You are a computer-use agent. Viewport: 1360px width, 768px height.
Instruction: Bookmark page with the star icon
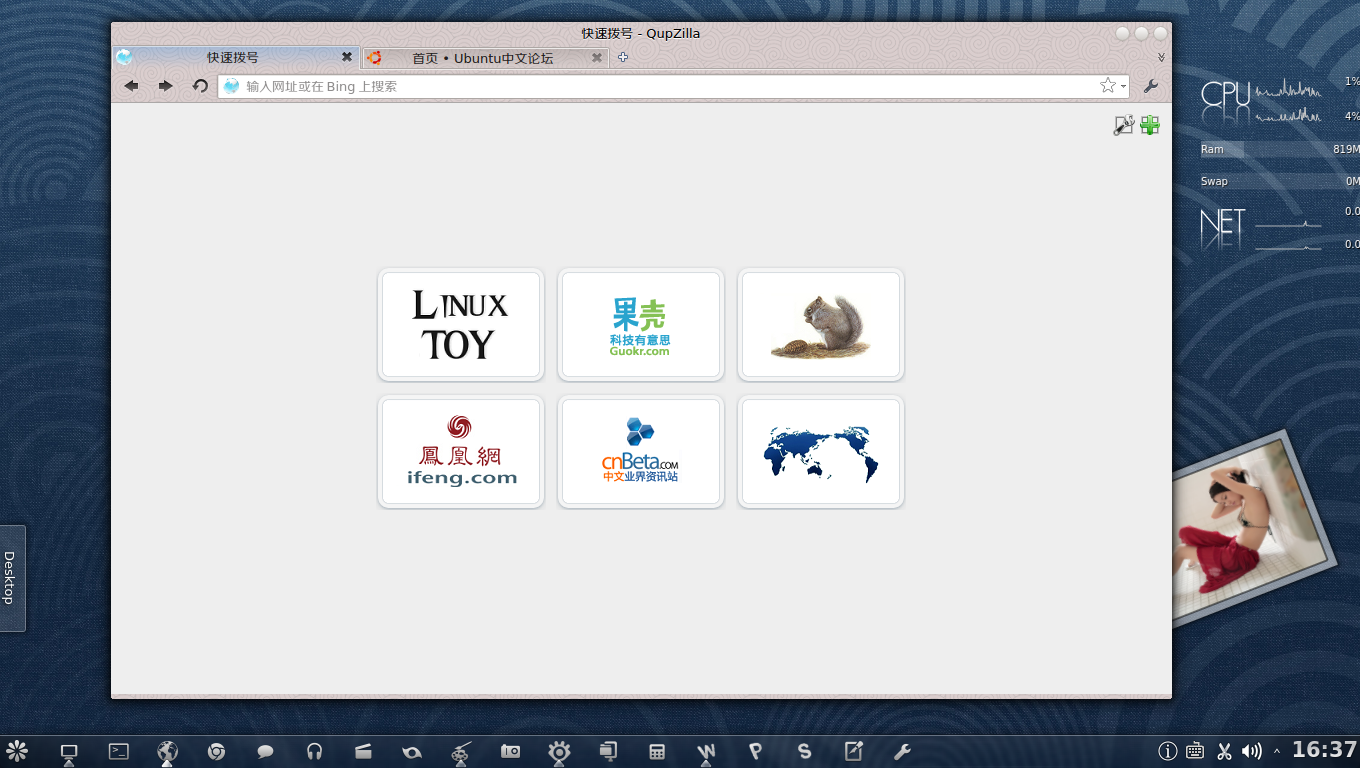coord(1107,86)
